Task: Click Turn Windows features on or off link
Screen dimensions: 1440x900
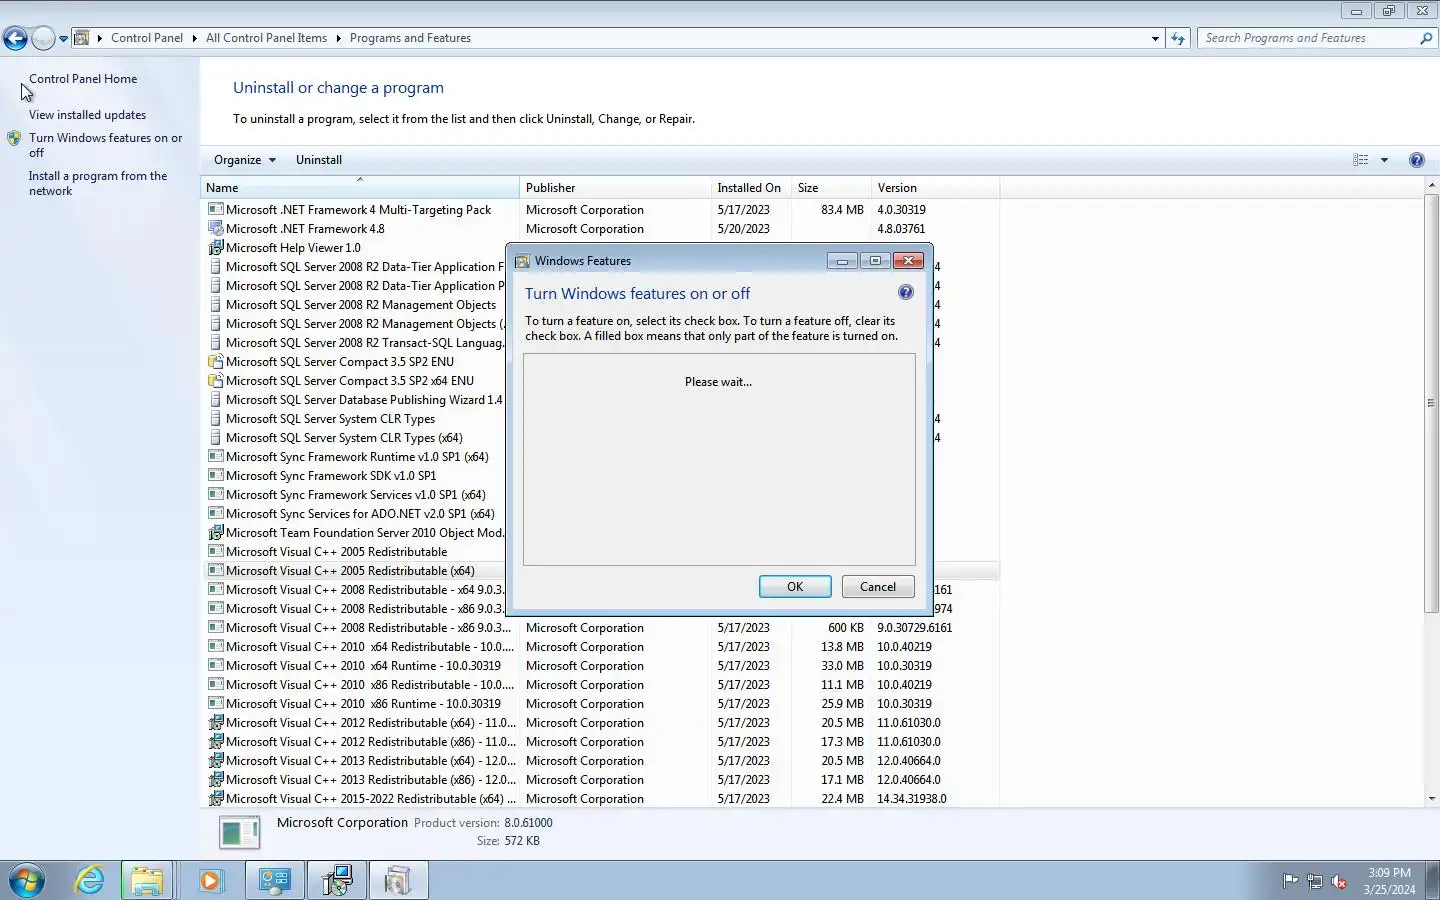Action: (x=105, y=145)
